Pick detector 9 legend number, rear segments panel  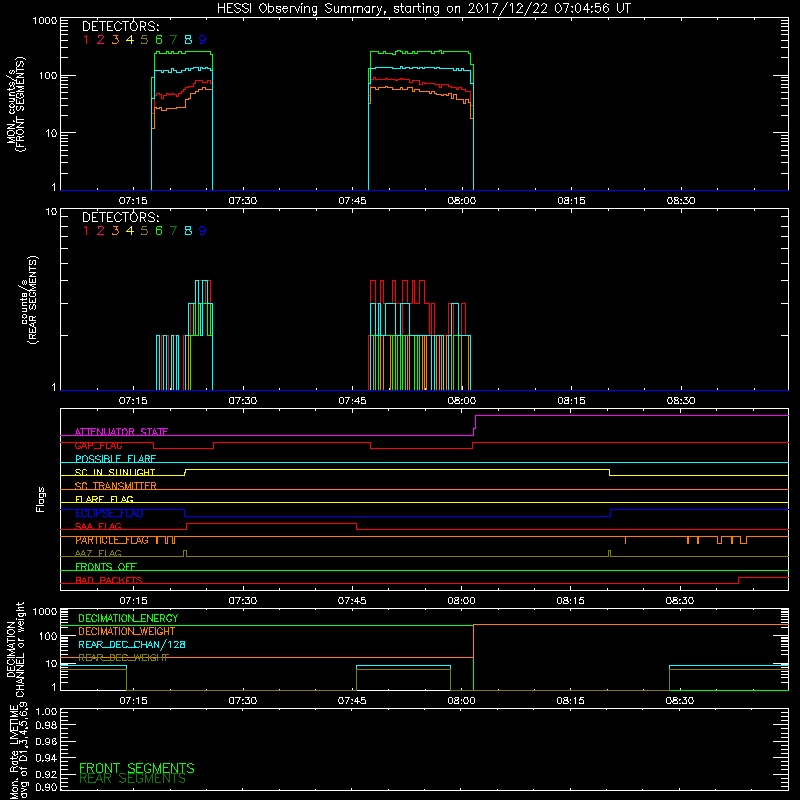pyautogui.click(x=203, y=231)
